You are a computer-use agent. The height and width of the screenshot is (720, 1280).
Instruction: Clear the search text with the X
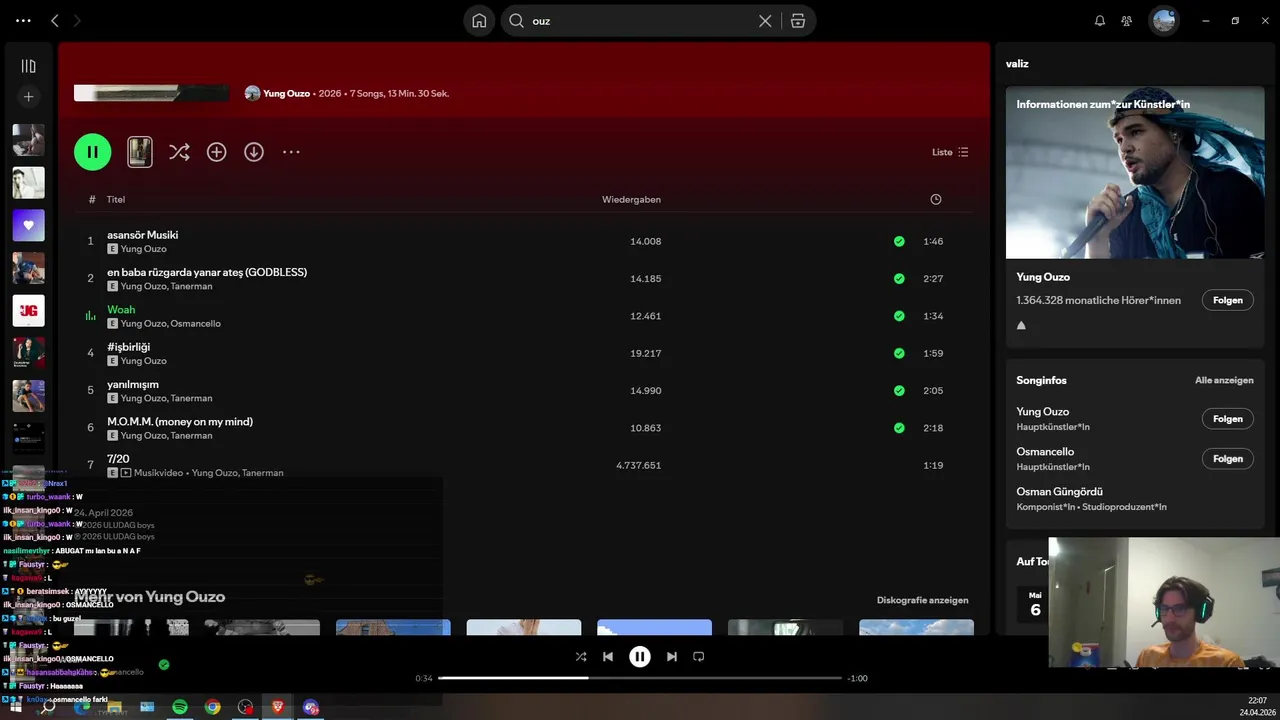pyautogui.click(x=765, y=21)
